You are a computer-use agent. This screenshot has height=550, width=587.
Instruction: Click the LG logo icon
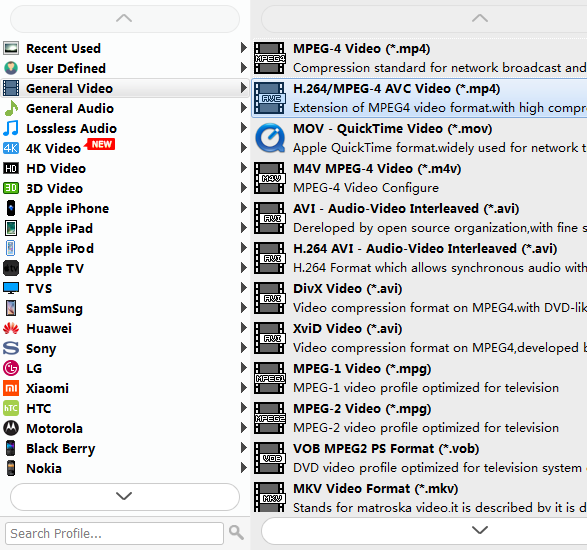pos(11,368)
